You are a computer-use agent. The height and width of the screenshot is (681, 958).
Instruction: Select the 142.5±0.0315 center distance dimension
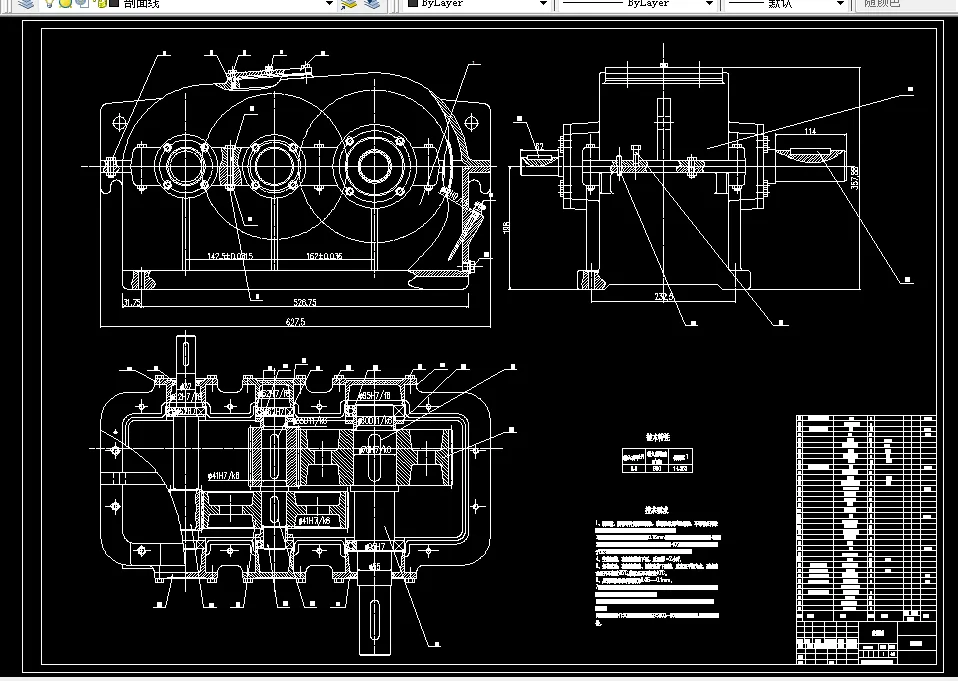[x=230, y=256]
